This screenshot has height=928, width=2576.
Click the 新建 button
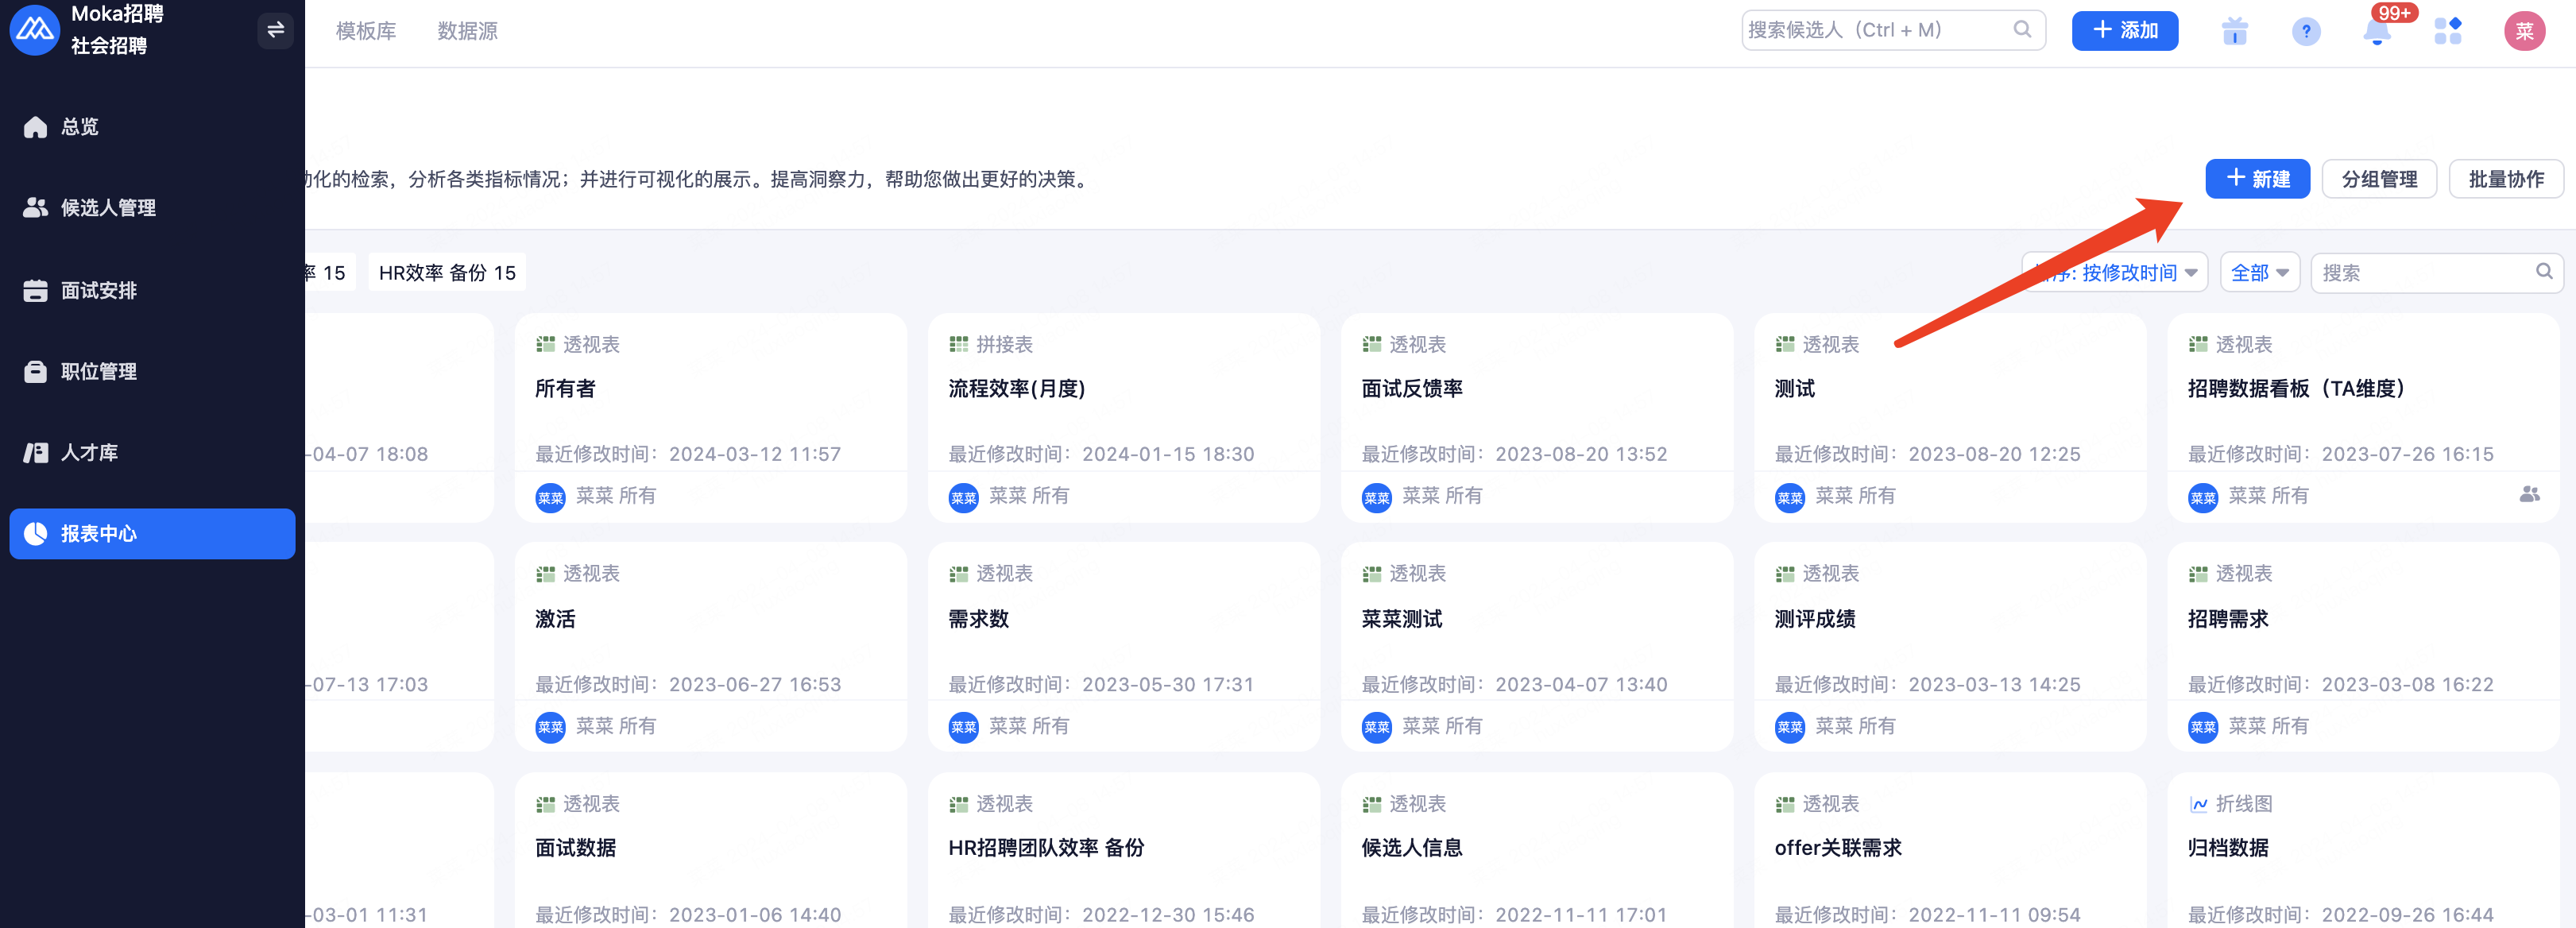pyautogui.click(x=2257, y=179)
